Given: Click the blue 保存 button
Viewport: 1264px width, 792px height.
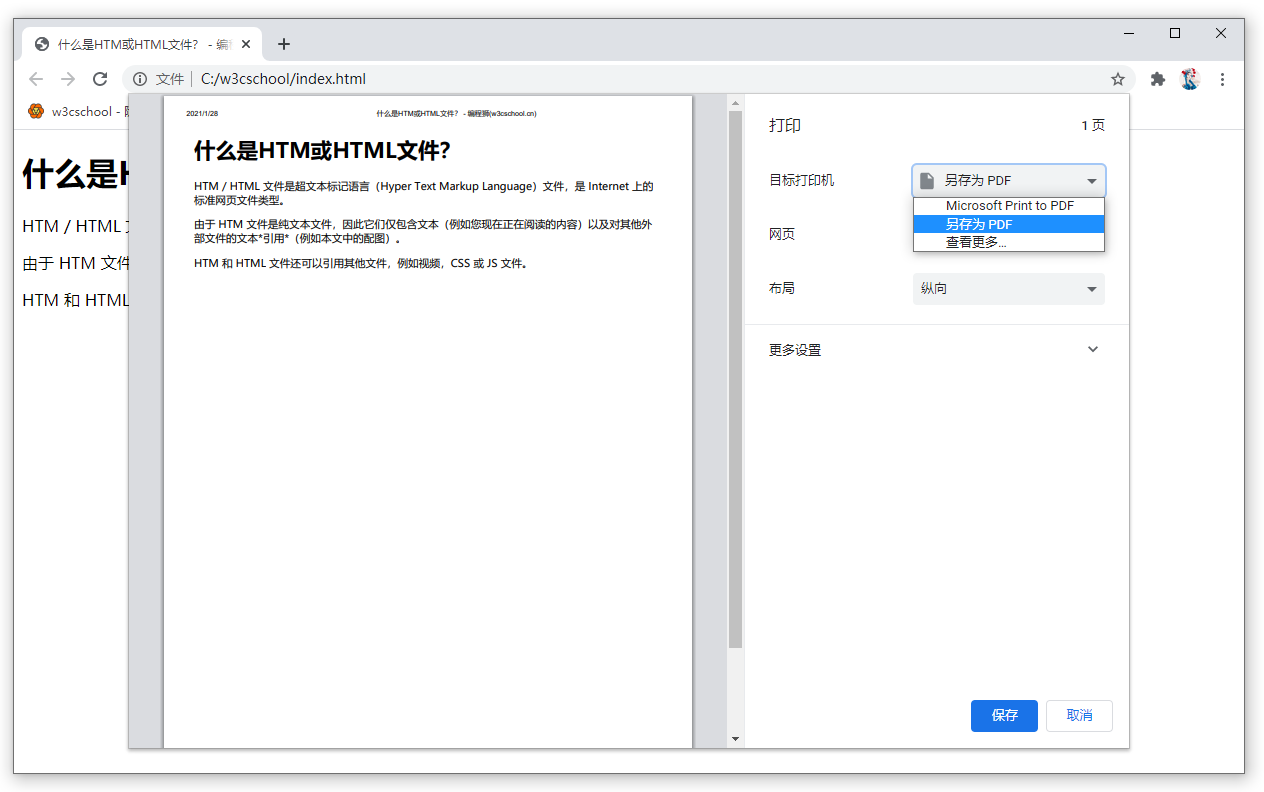Looking at the screenshot, I should (1004, 716).
